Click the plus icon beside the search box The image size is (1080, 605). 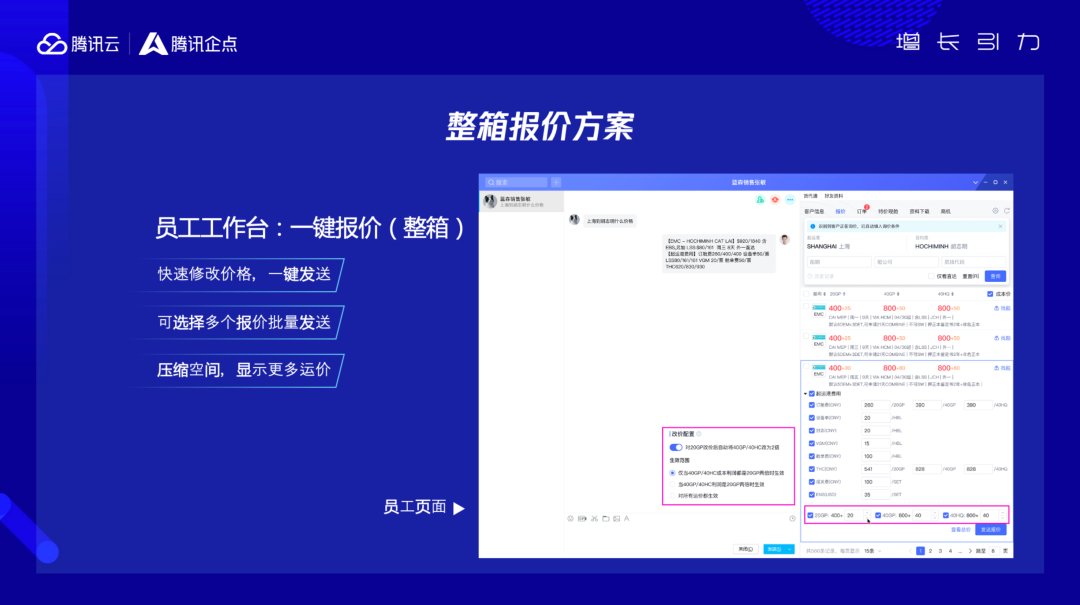click(x=556, y=183)
